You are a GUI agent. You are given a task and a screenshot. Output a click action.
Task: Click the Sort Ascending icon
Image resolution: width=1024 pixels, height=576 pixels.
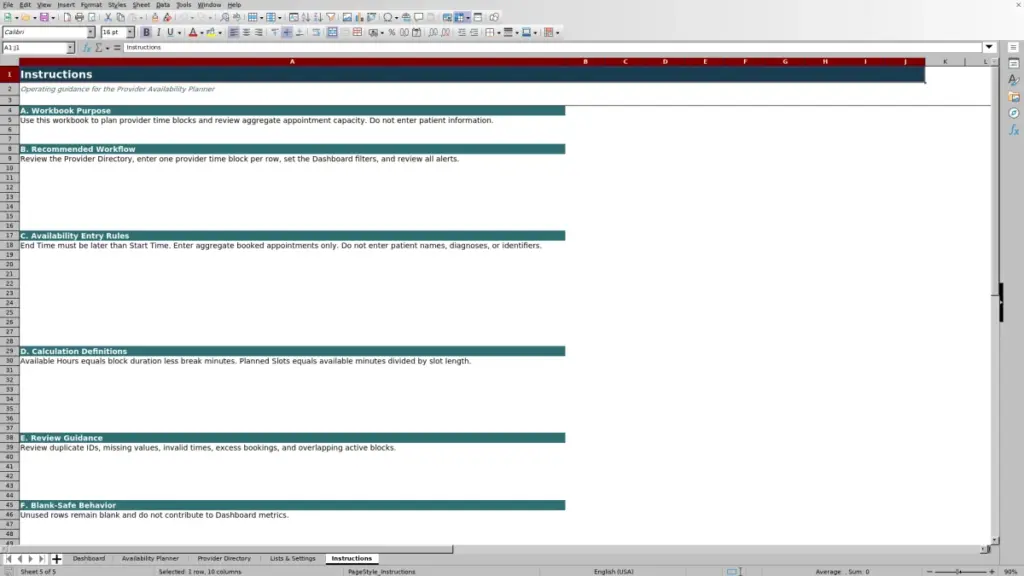click(306, 18)
